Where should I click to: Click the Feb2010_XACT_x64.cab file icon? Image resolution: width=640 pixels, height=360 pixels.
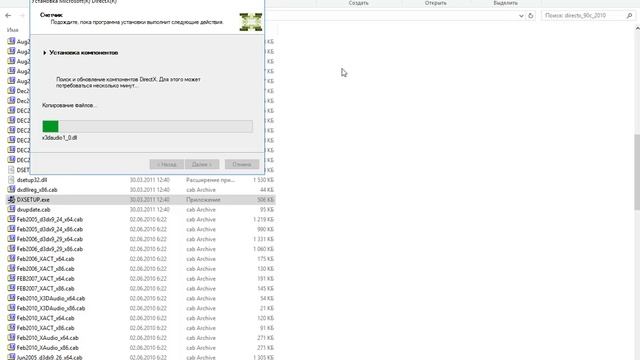coord(11,318)
